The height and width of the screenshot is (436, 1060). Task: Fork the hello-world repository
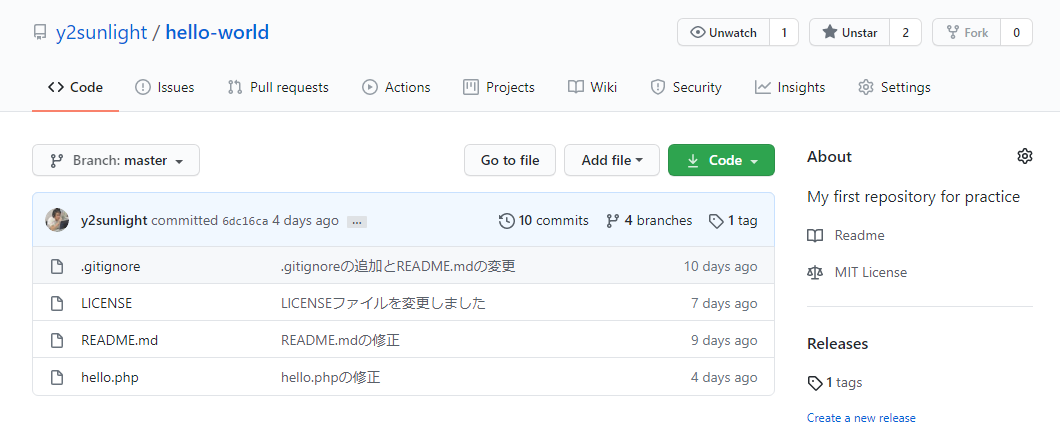[x=966, y=33]
